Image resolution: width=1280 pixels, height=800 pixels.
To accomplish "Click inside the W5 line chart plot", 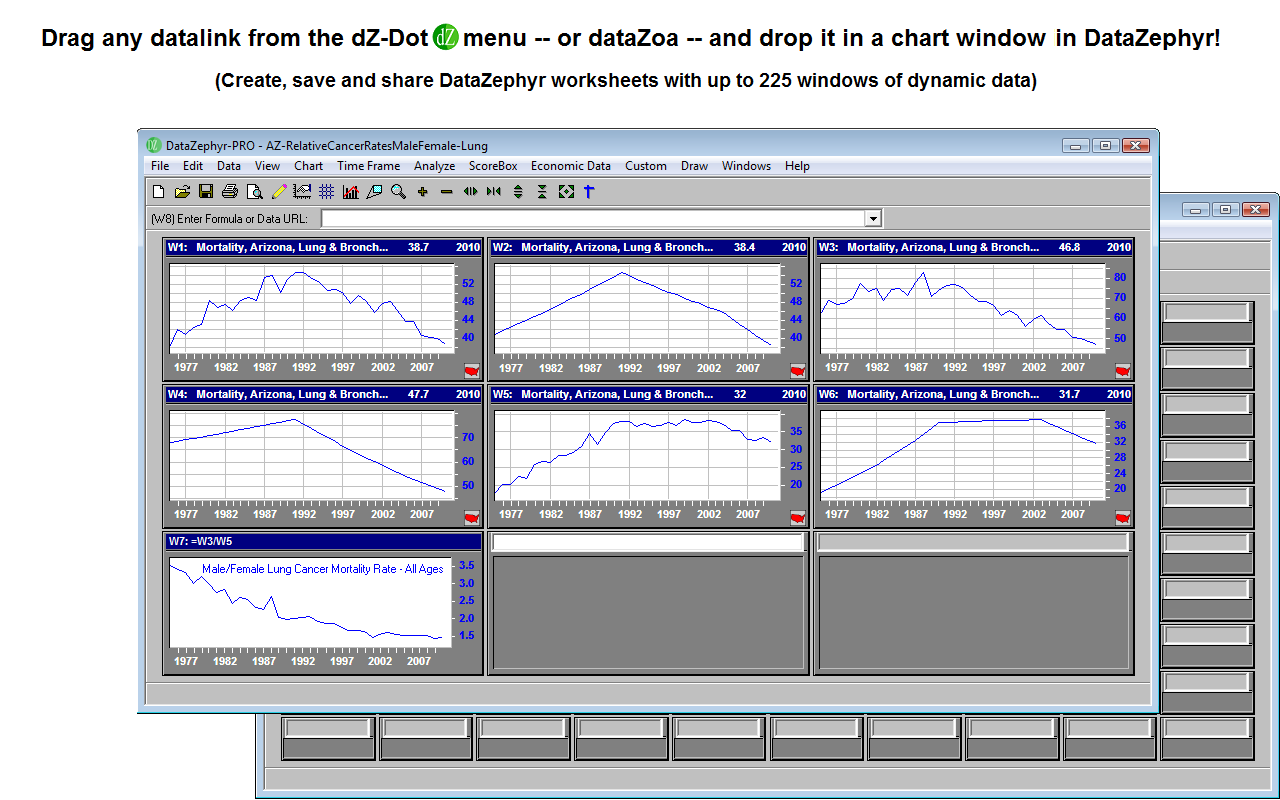I will [637, 456].
